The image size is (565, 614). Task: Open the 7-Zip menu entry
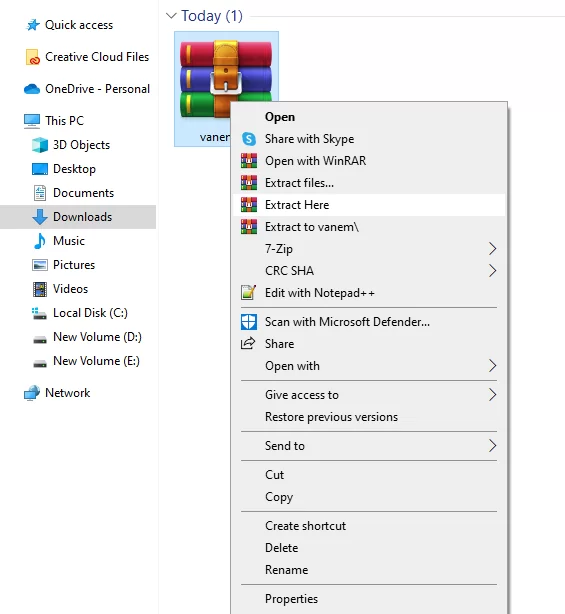point(369,249)
